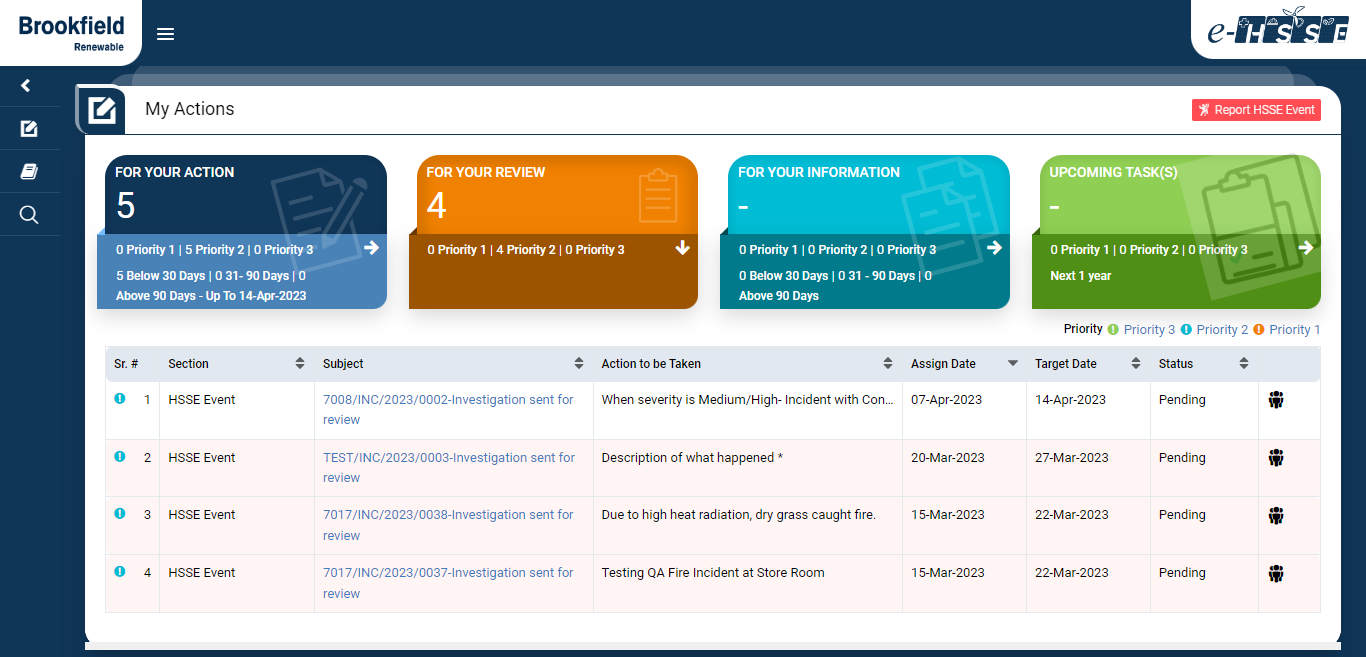Collapse sidebar with left chevron icon

coord(26,86)
